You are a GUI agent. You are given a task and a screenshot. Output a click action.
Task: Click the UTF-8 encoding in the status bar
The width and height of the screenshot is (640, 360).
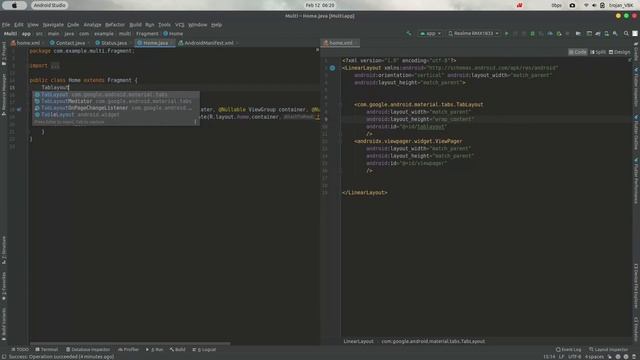tap(574, 357)
